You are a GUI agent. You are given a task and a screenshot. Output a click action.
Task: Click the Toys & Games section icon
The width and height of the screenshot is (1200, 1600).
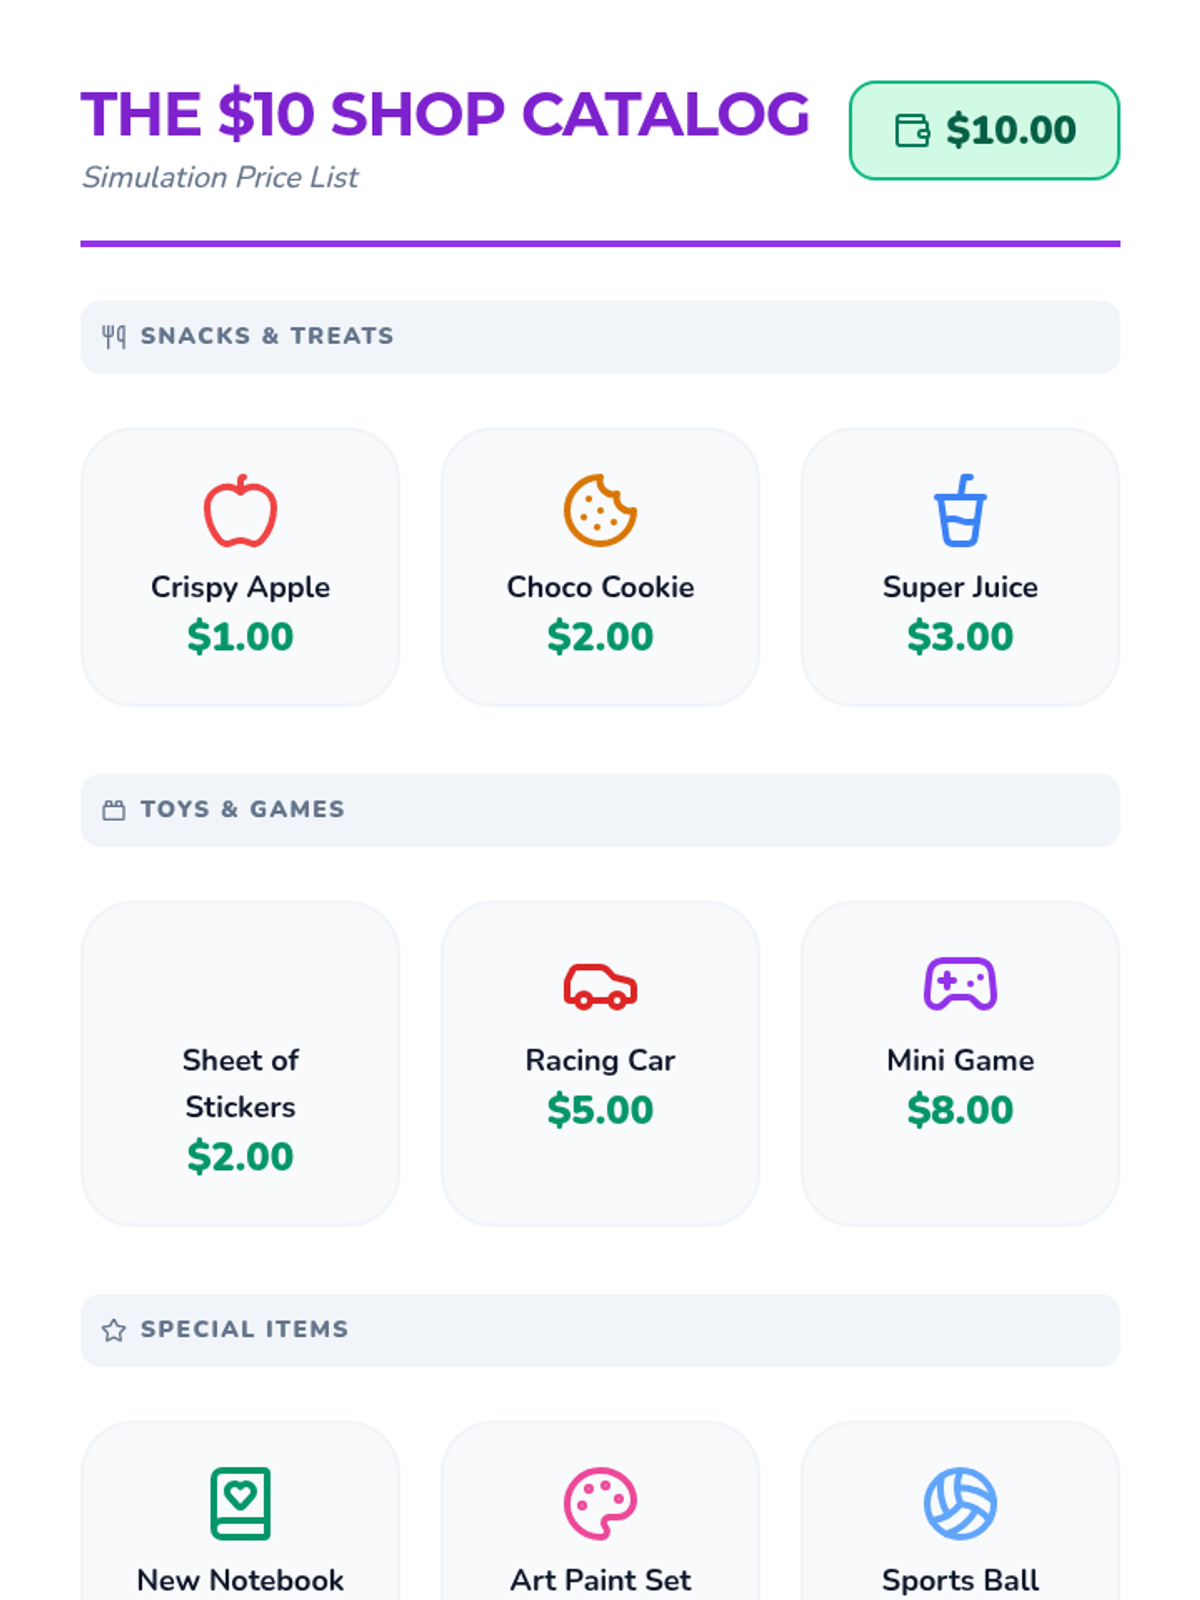click(114, 810)
